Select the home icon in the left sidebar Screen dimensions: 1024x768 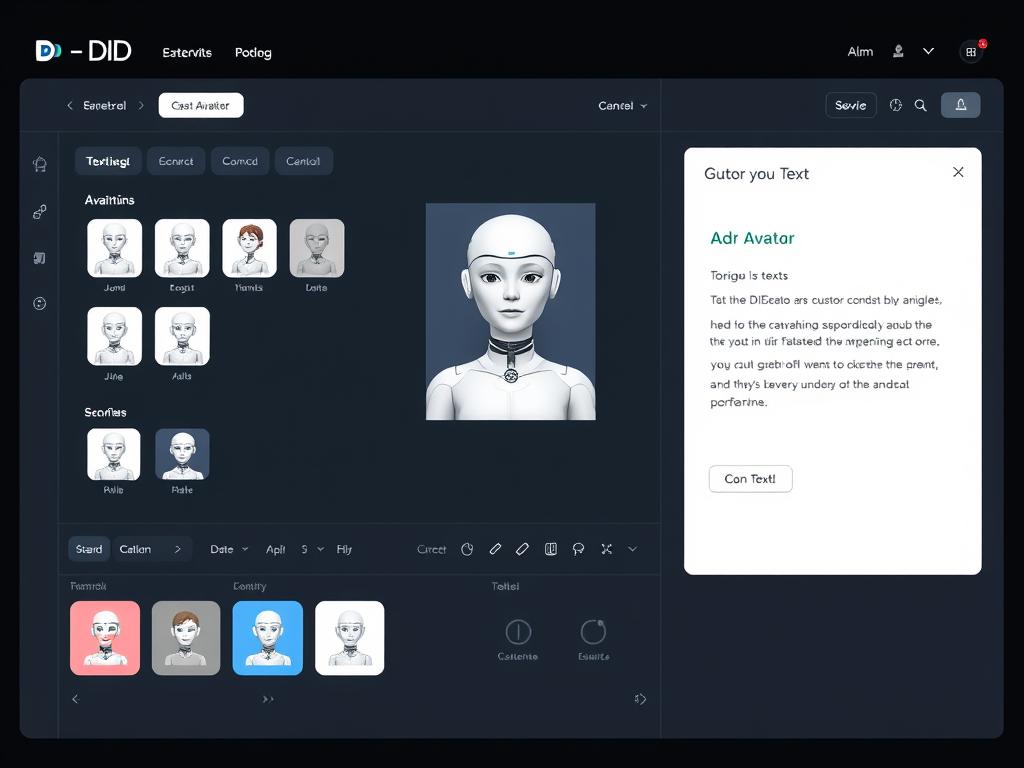(39, 164)
